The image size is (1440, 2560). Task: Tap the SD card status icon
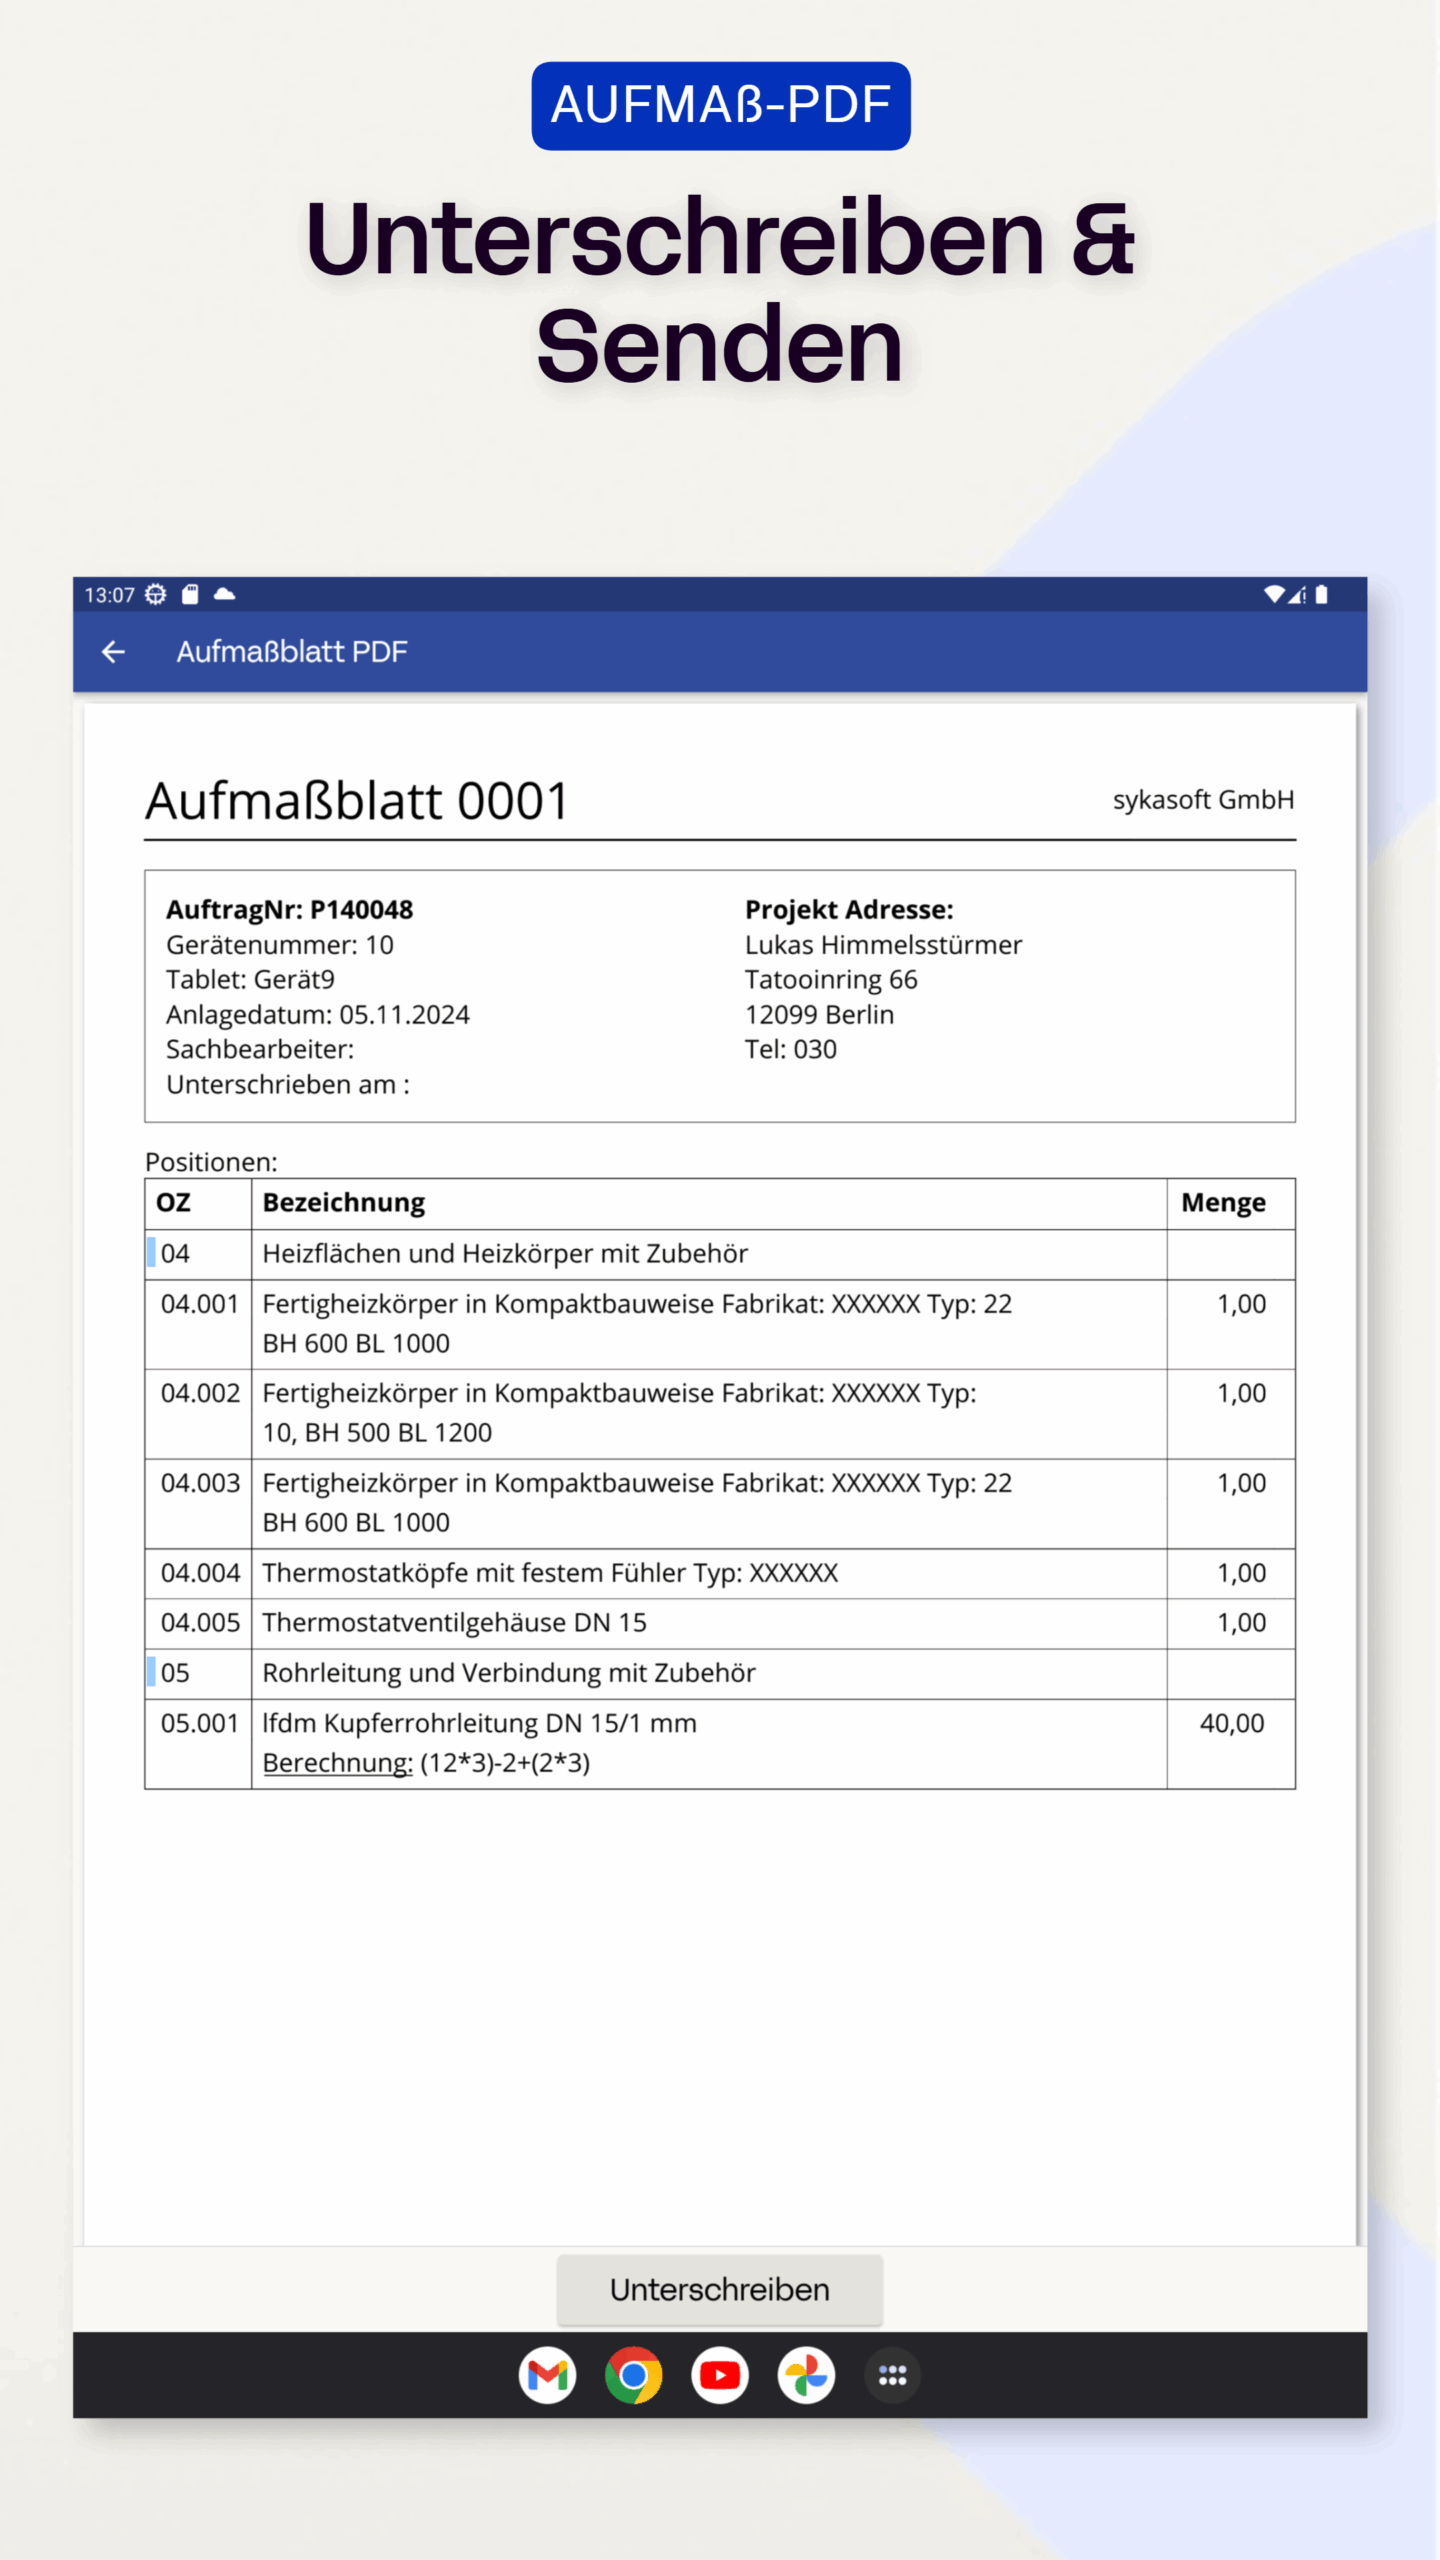(x=190, y=595)
